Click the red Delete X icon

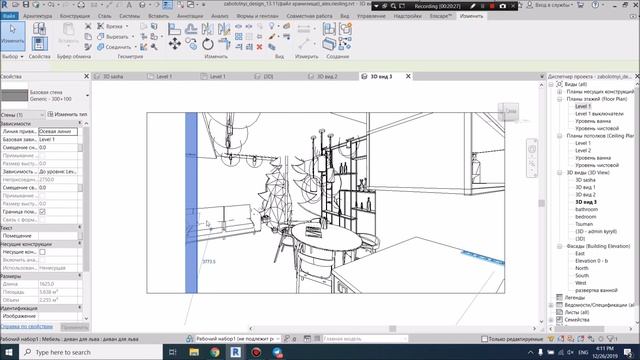pos(259,47)
